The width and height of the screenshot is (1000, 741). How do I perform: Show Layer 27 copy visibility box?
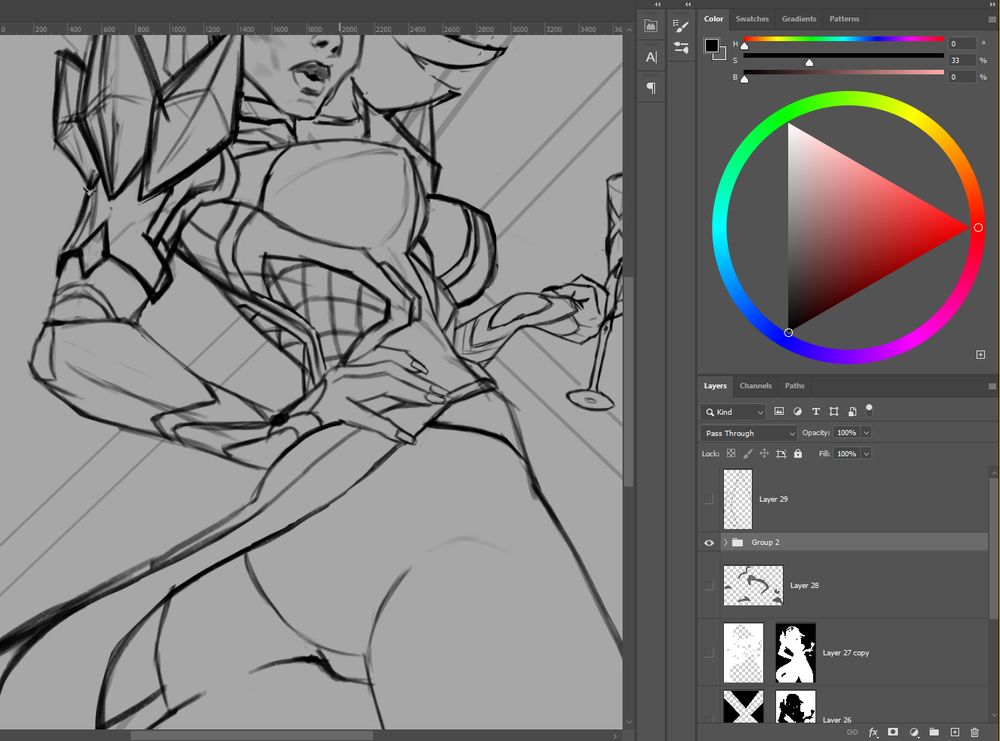coord(709,652)
